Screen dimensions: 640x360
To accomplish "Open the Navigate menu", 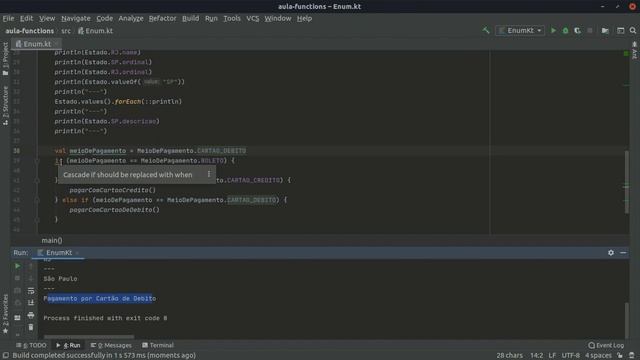I will tap(76, 18).
